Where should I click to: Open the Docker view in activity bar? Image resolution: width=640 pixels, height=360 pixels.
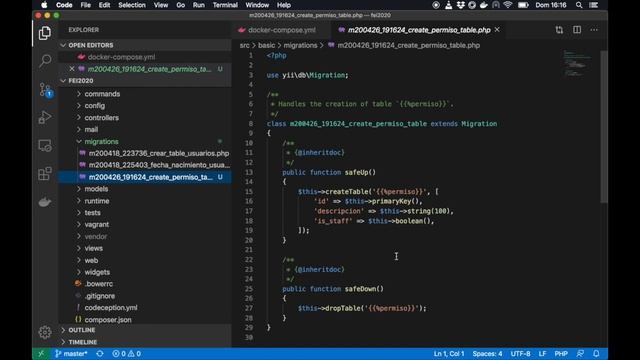tap(45, 202)
